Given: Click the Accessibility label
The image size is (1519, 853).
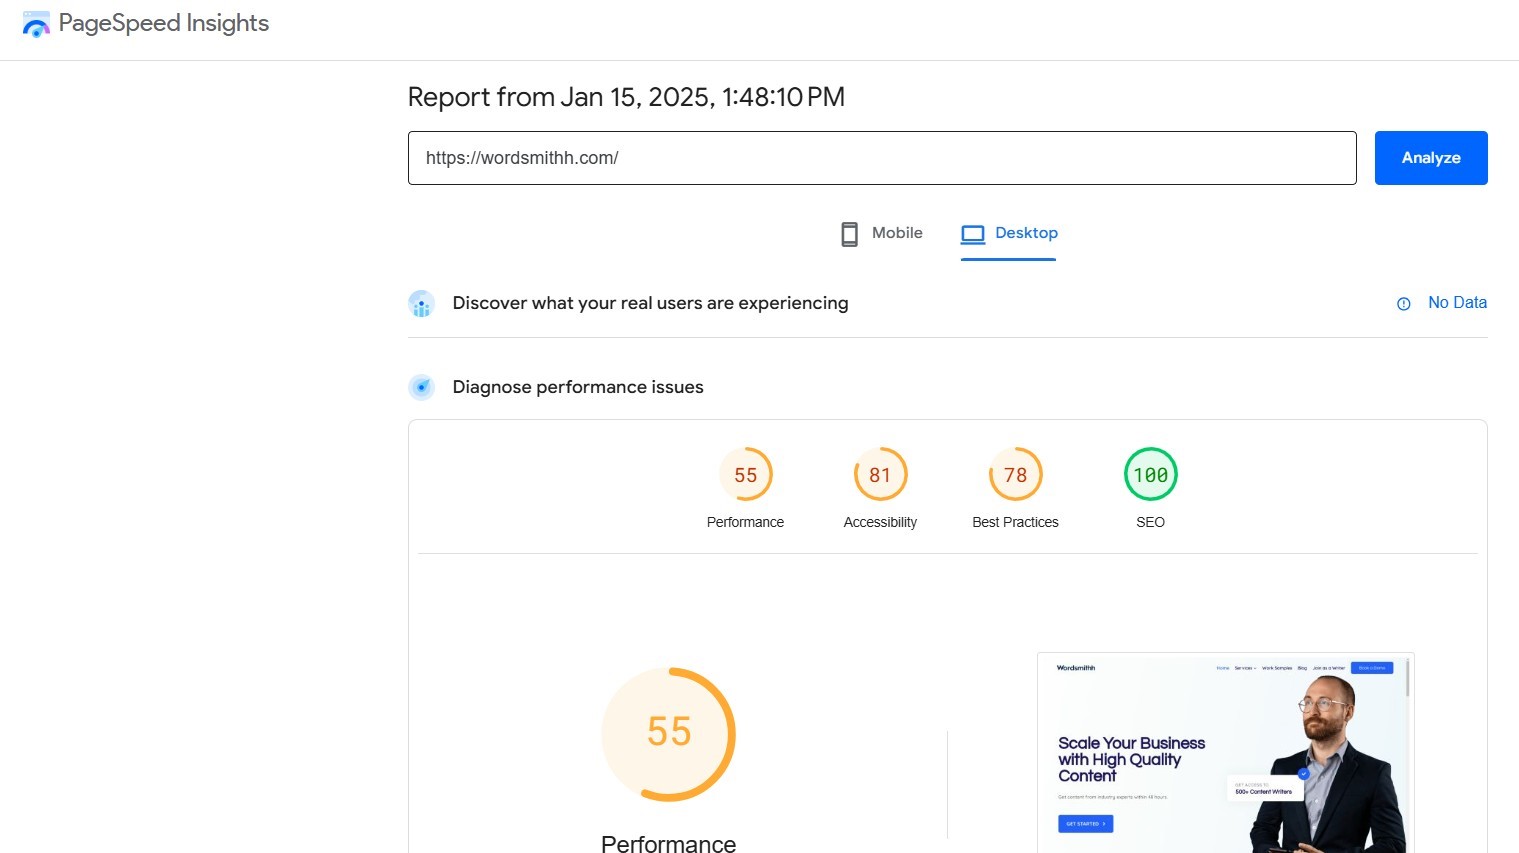Looking at the screenshot, I should (x=880, y=522).
